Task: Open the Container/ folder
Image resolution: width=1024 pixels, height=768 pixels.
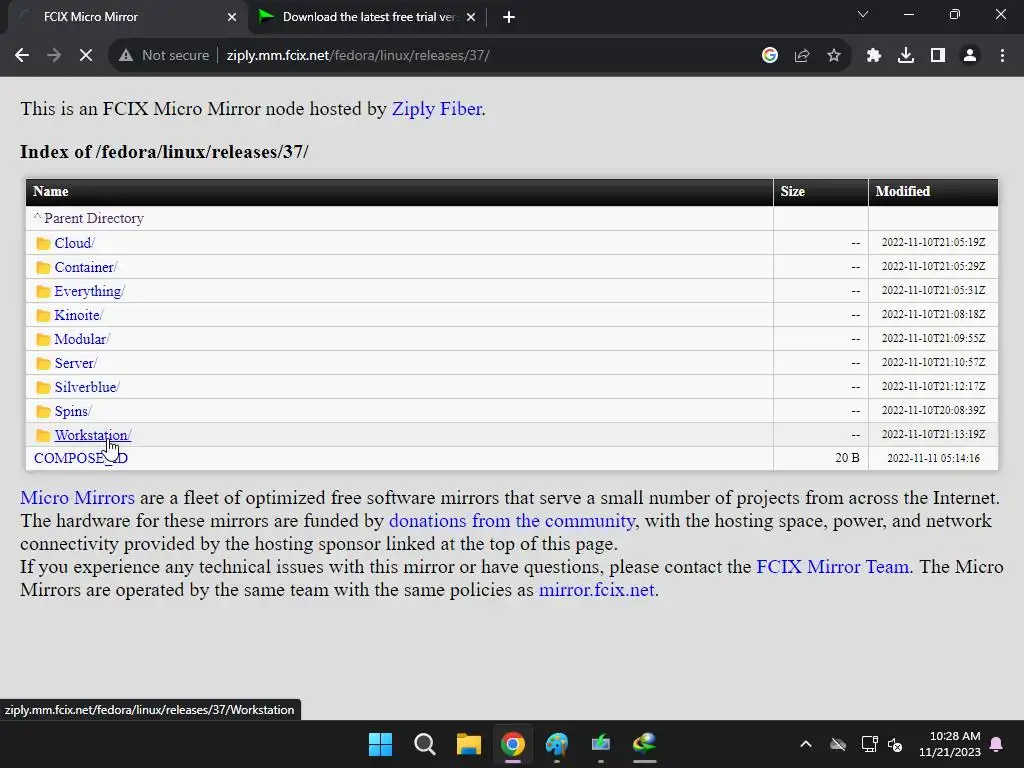Action: point(86,267)
